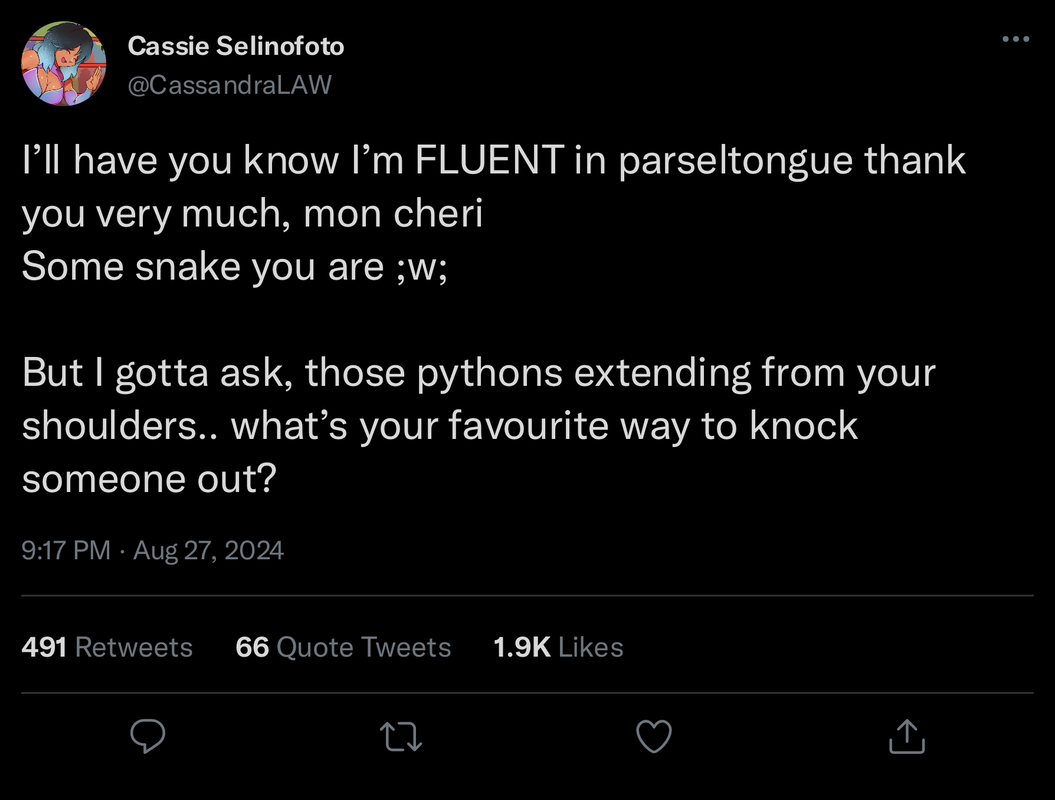Image resolution: width=1055 pixels, height=800 pixels.
Task: Click the 9:17 PM timestamp
Action: click(66, 550)
